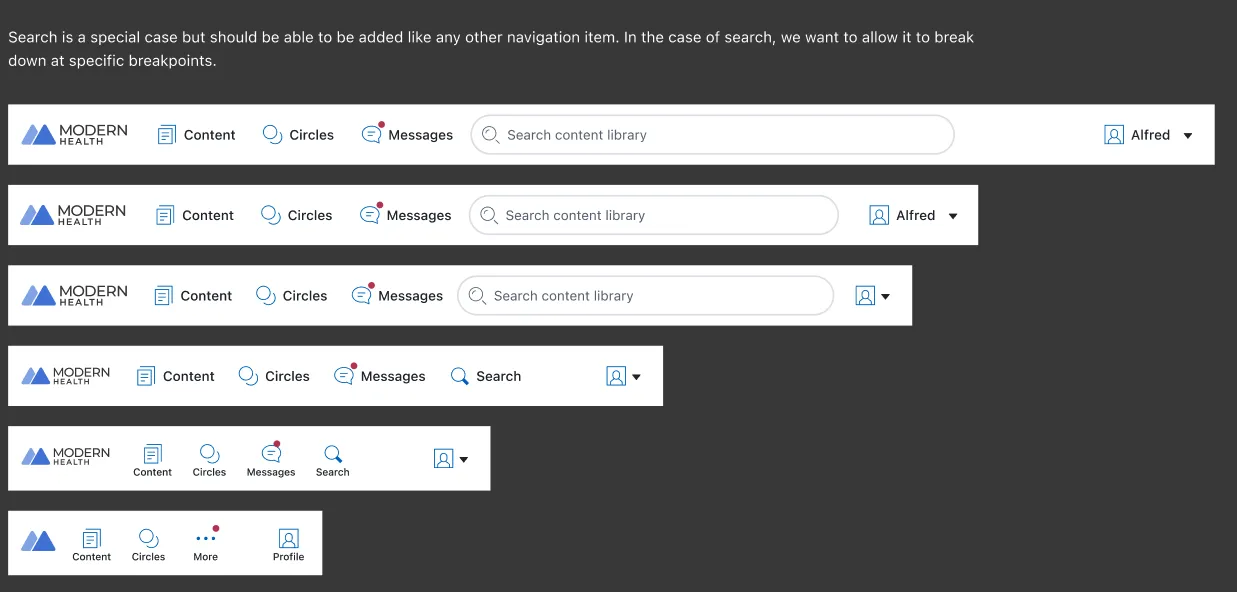Click the Modern Health logo in the second navbar
The width and height of the screenshot is (1237, 592).
click(74, 215)
